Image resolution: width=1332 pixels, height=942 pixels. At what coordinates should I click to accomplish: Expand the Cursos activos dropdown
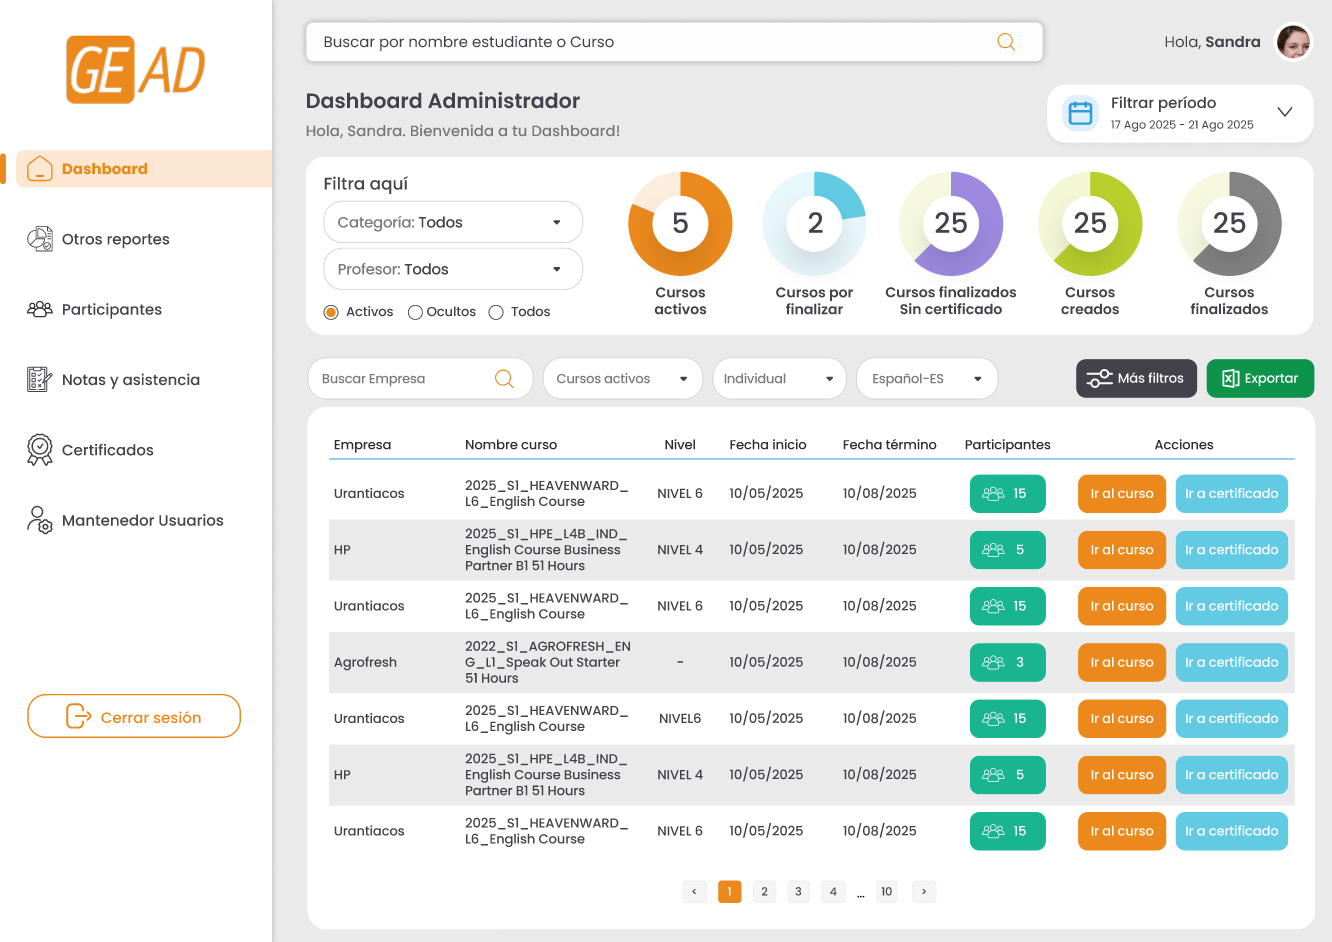pyautogui.click(x=622, y=379)
